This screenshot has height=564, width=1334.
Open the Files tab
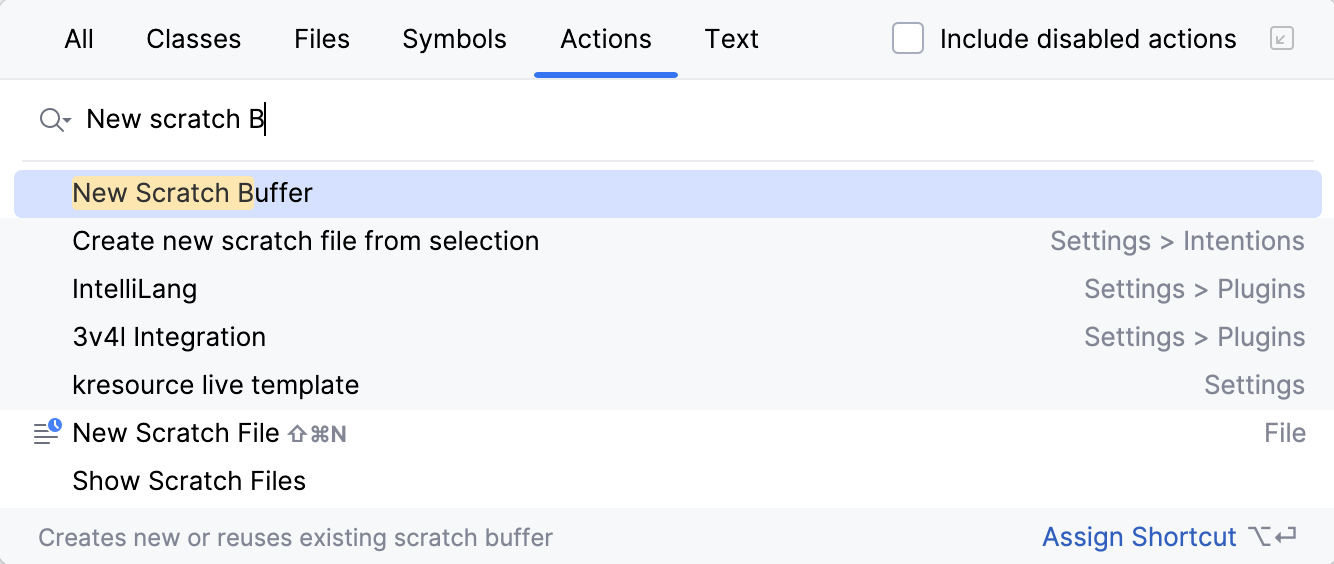point(322,39)
